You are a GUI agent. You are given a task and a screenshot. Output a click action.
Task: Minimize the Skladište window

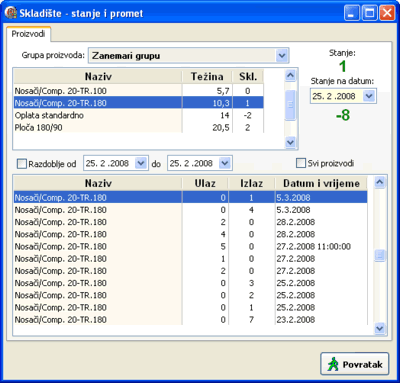point(352,13)
